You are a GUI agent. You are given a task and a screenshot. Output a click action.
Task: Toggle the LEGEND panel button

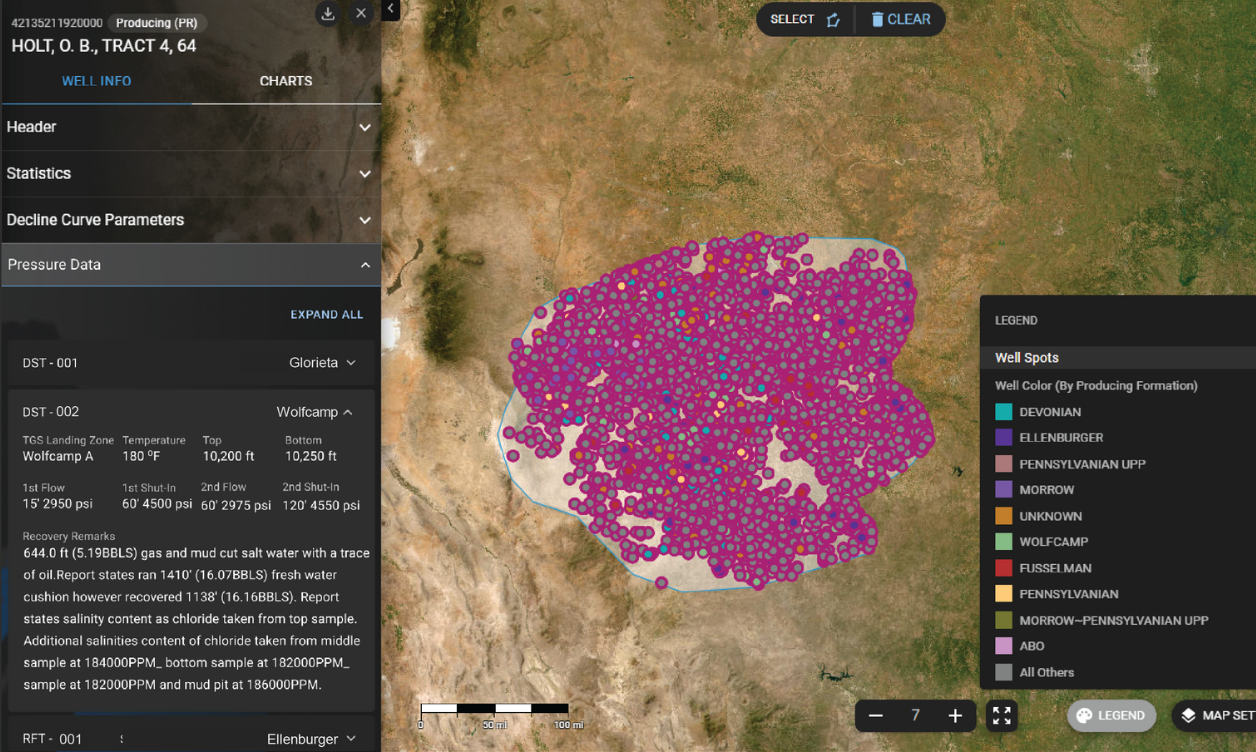tap(1111, 715)
